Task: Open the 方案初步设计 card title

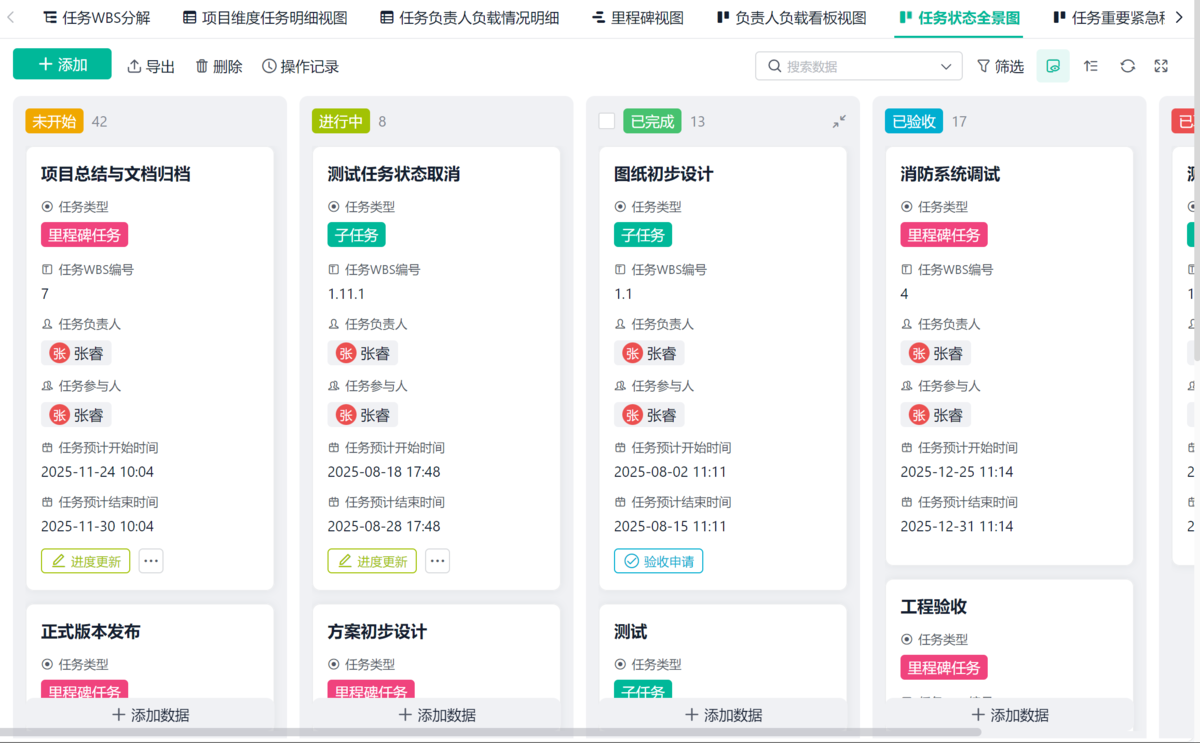Action: (x=377, y=632)
